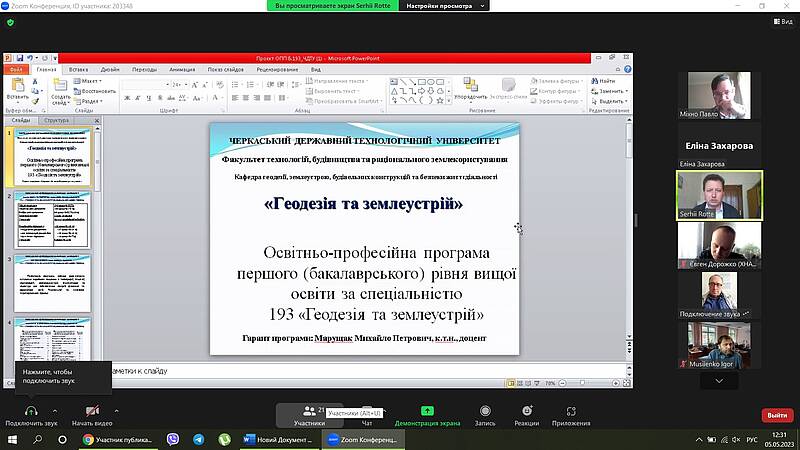The height and width of the screenshot is (450, 800).
Task: Open Reactions (Реакции) in the Zoom toolbar
Action: 527,411
